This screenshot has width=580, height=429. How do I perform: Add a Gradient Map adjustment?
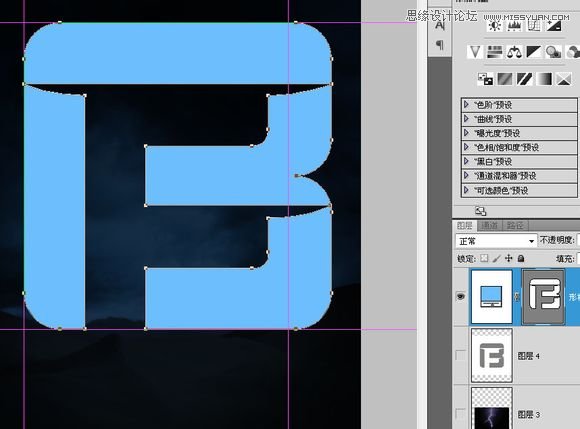pos(545,79)
